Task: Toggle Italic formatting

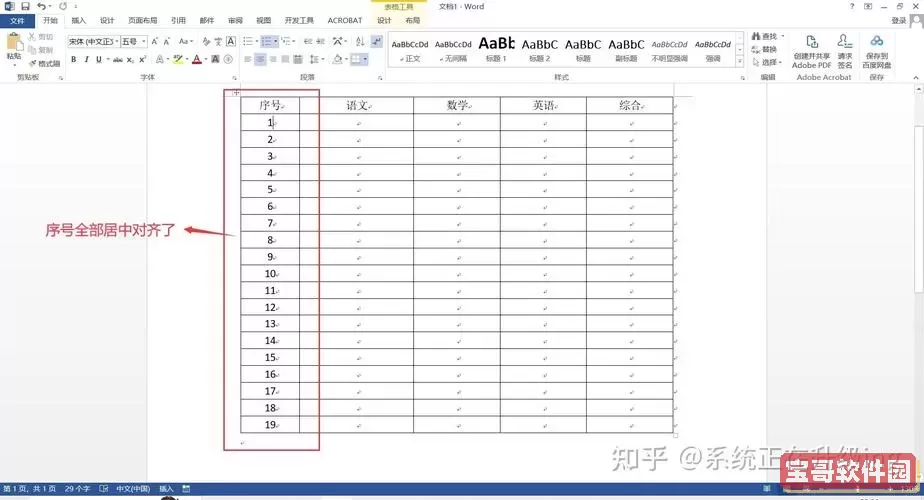Action: click(x=86, y=60)
